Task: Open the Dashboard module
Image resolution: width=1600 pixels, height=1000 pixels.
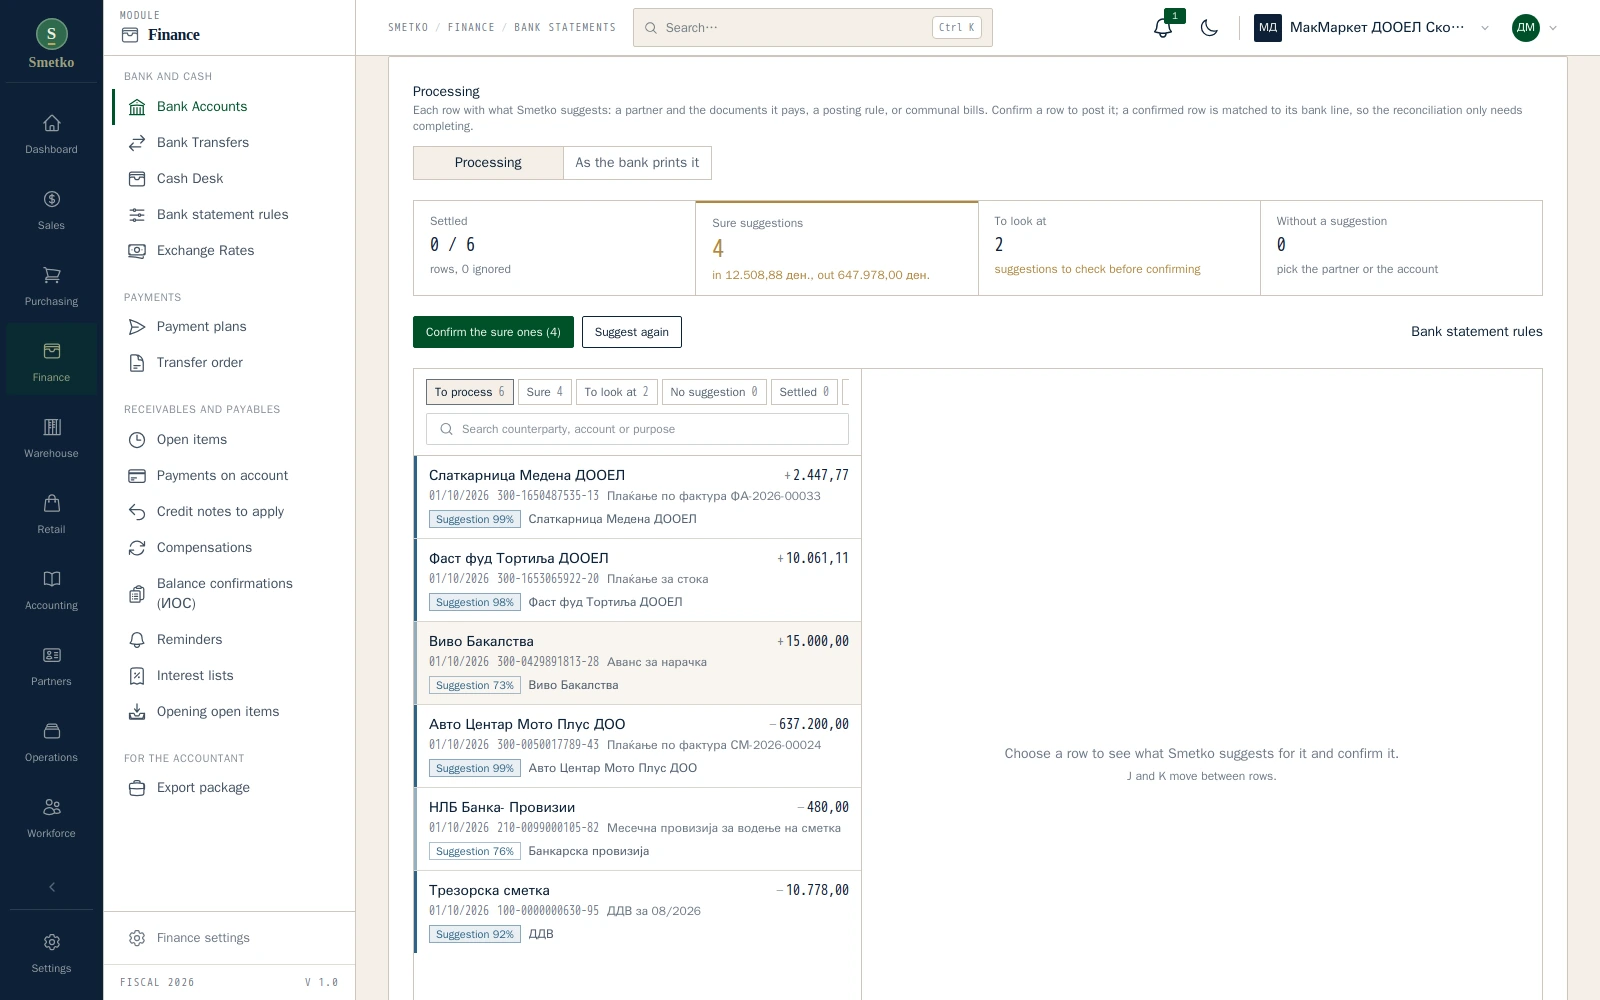Action: pyautogui.click(x=51, y=134)
